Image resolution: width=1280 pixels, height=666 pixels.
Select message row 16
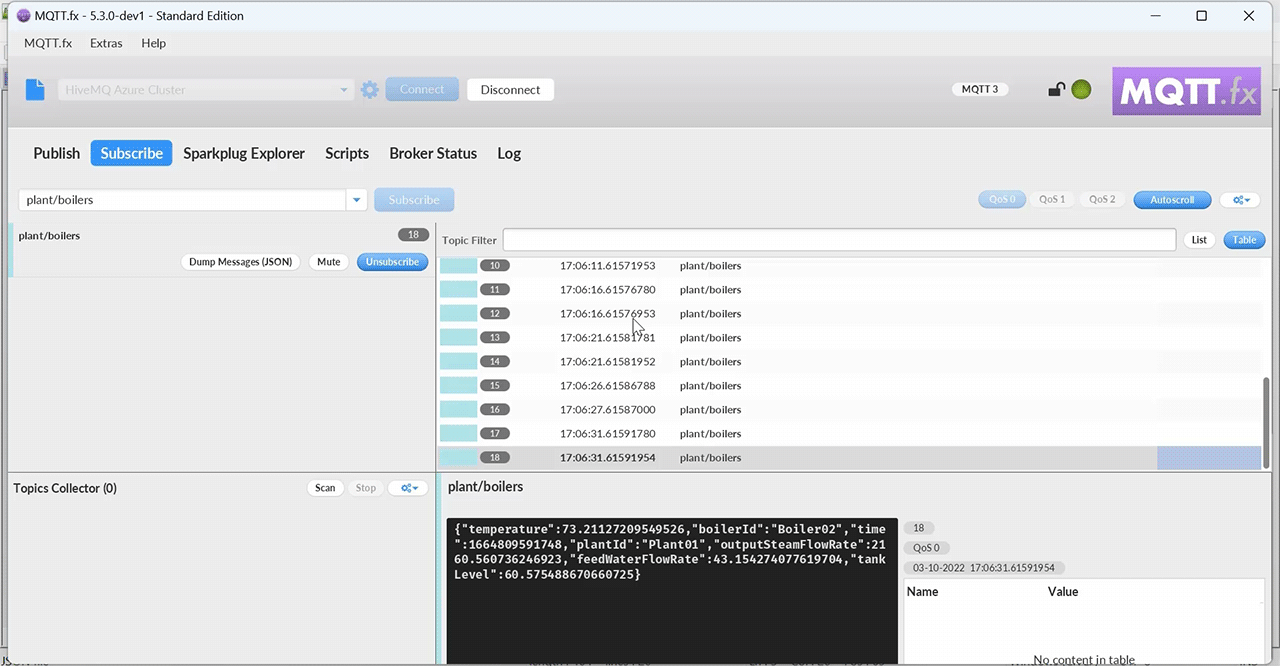tap(849, 410)
